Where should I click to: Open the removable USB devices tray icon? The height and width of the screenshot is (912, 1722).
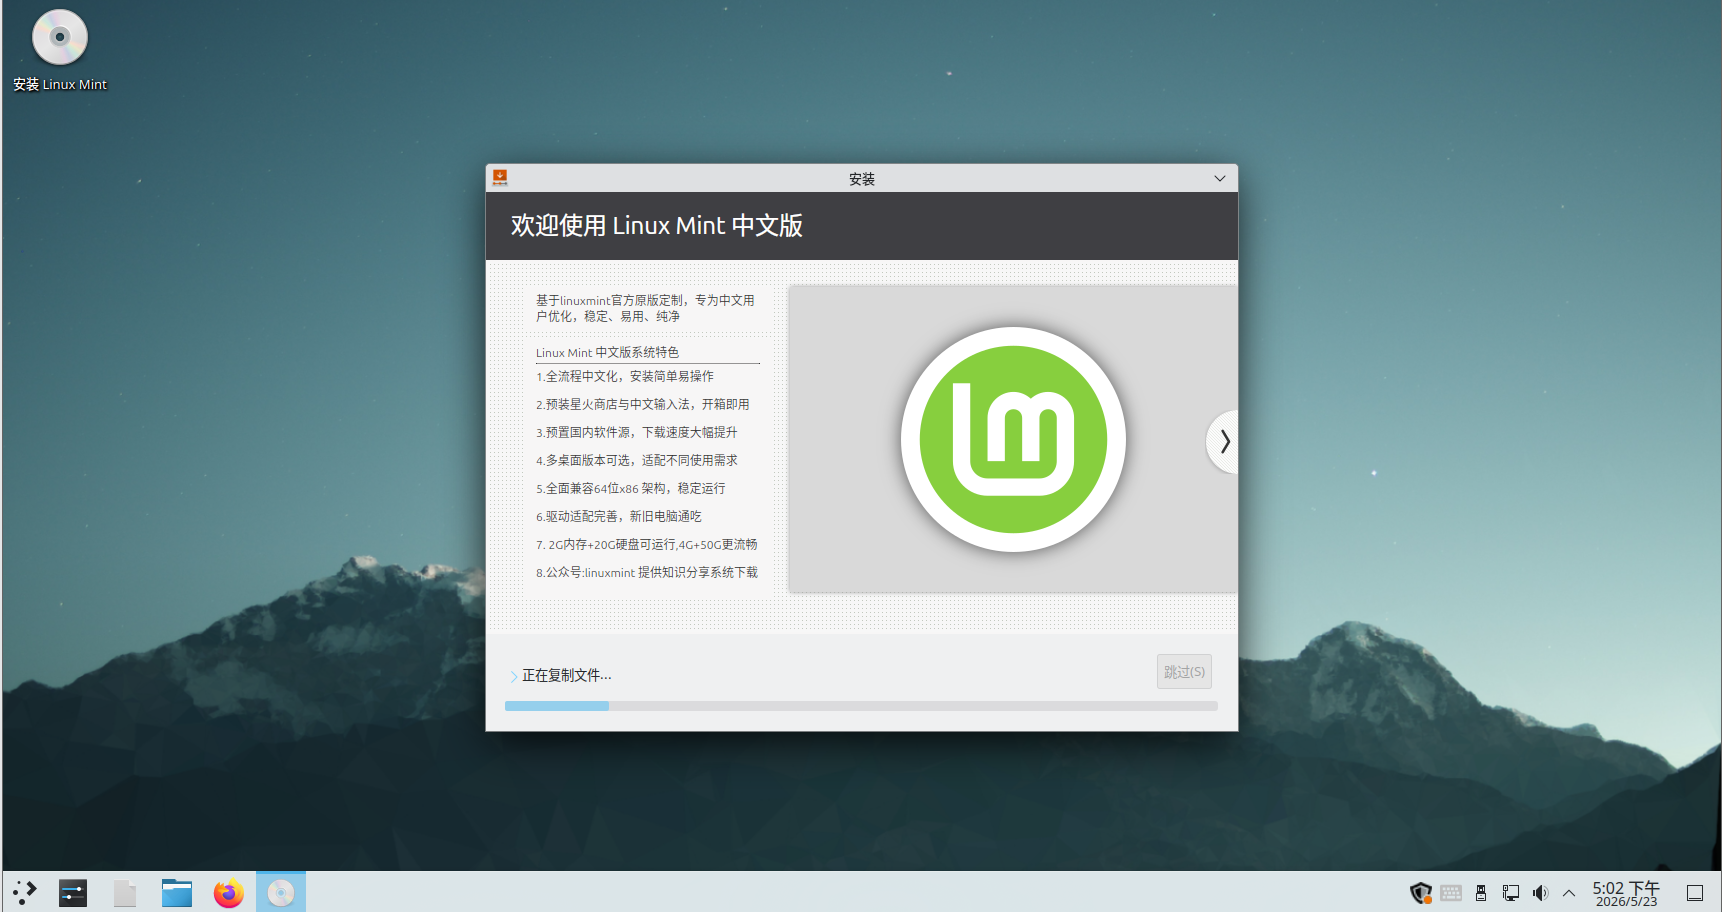coord(1481,893)
